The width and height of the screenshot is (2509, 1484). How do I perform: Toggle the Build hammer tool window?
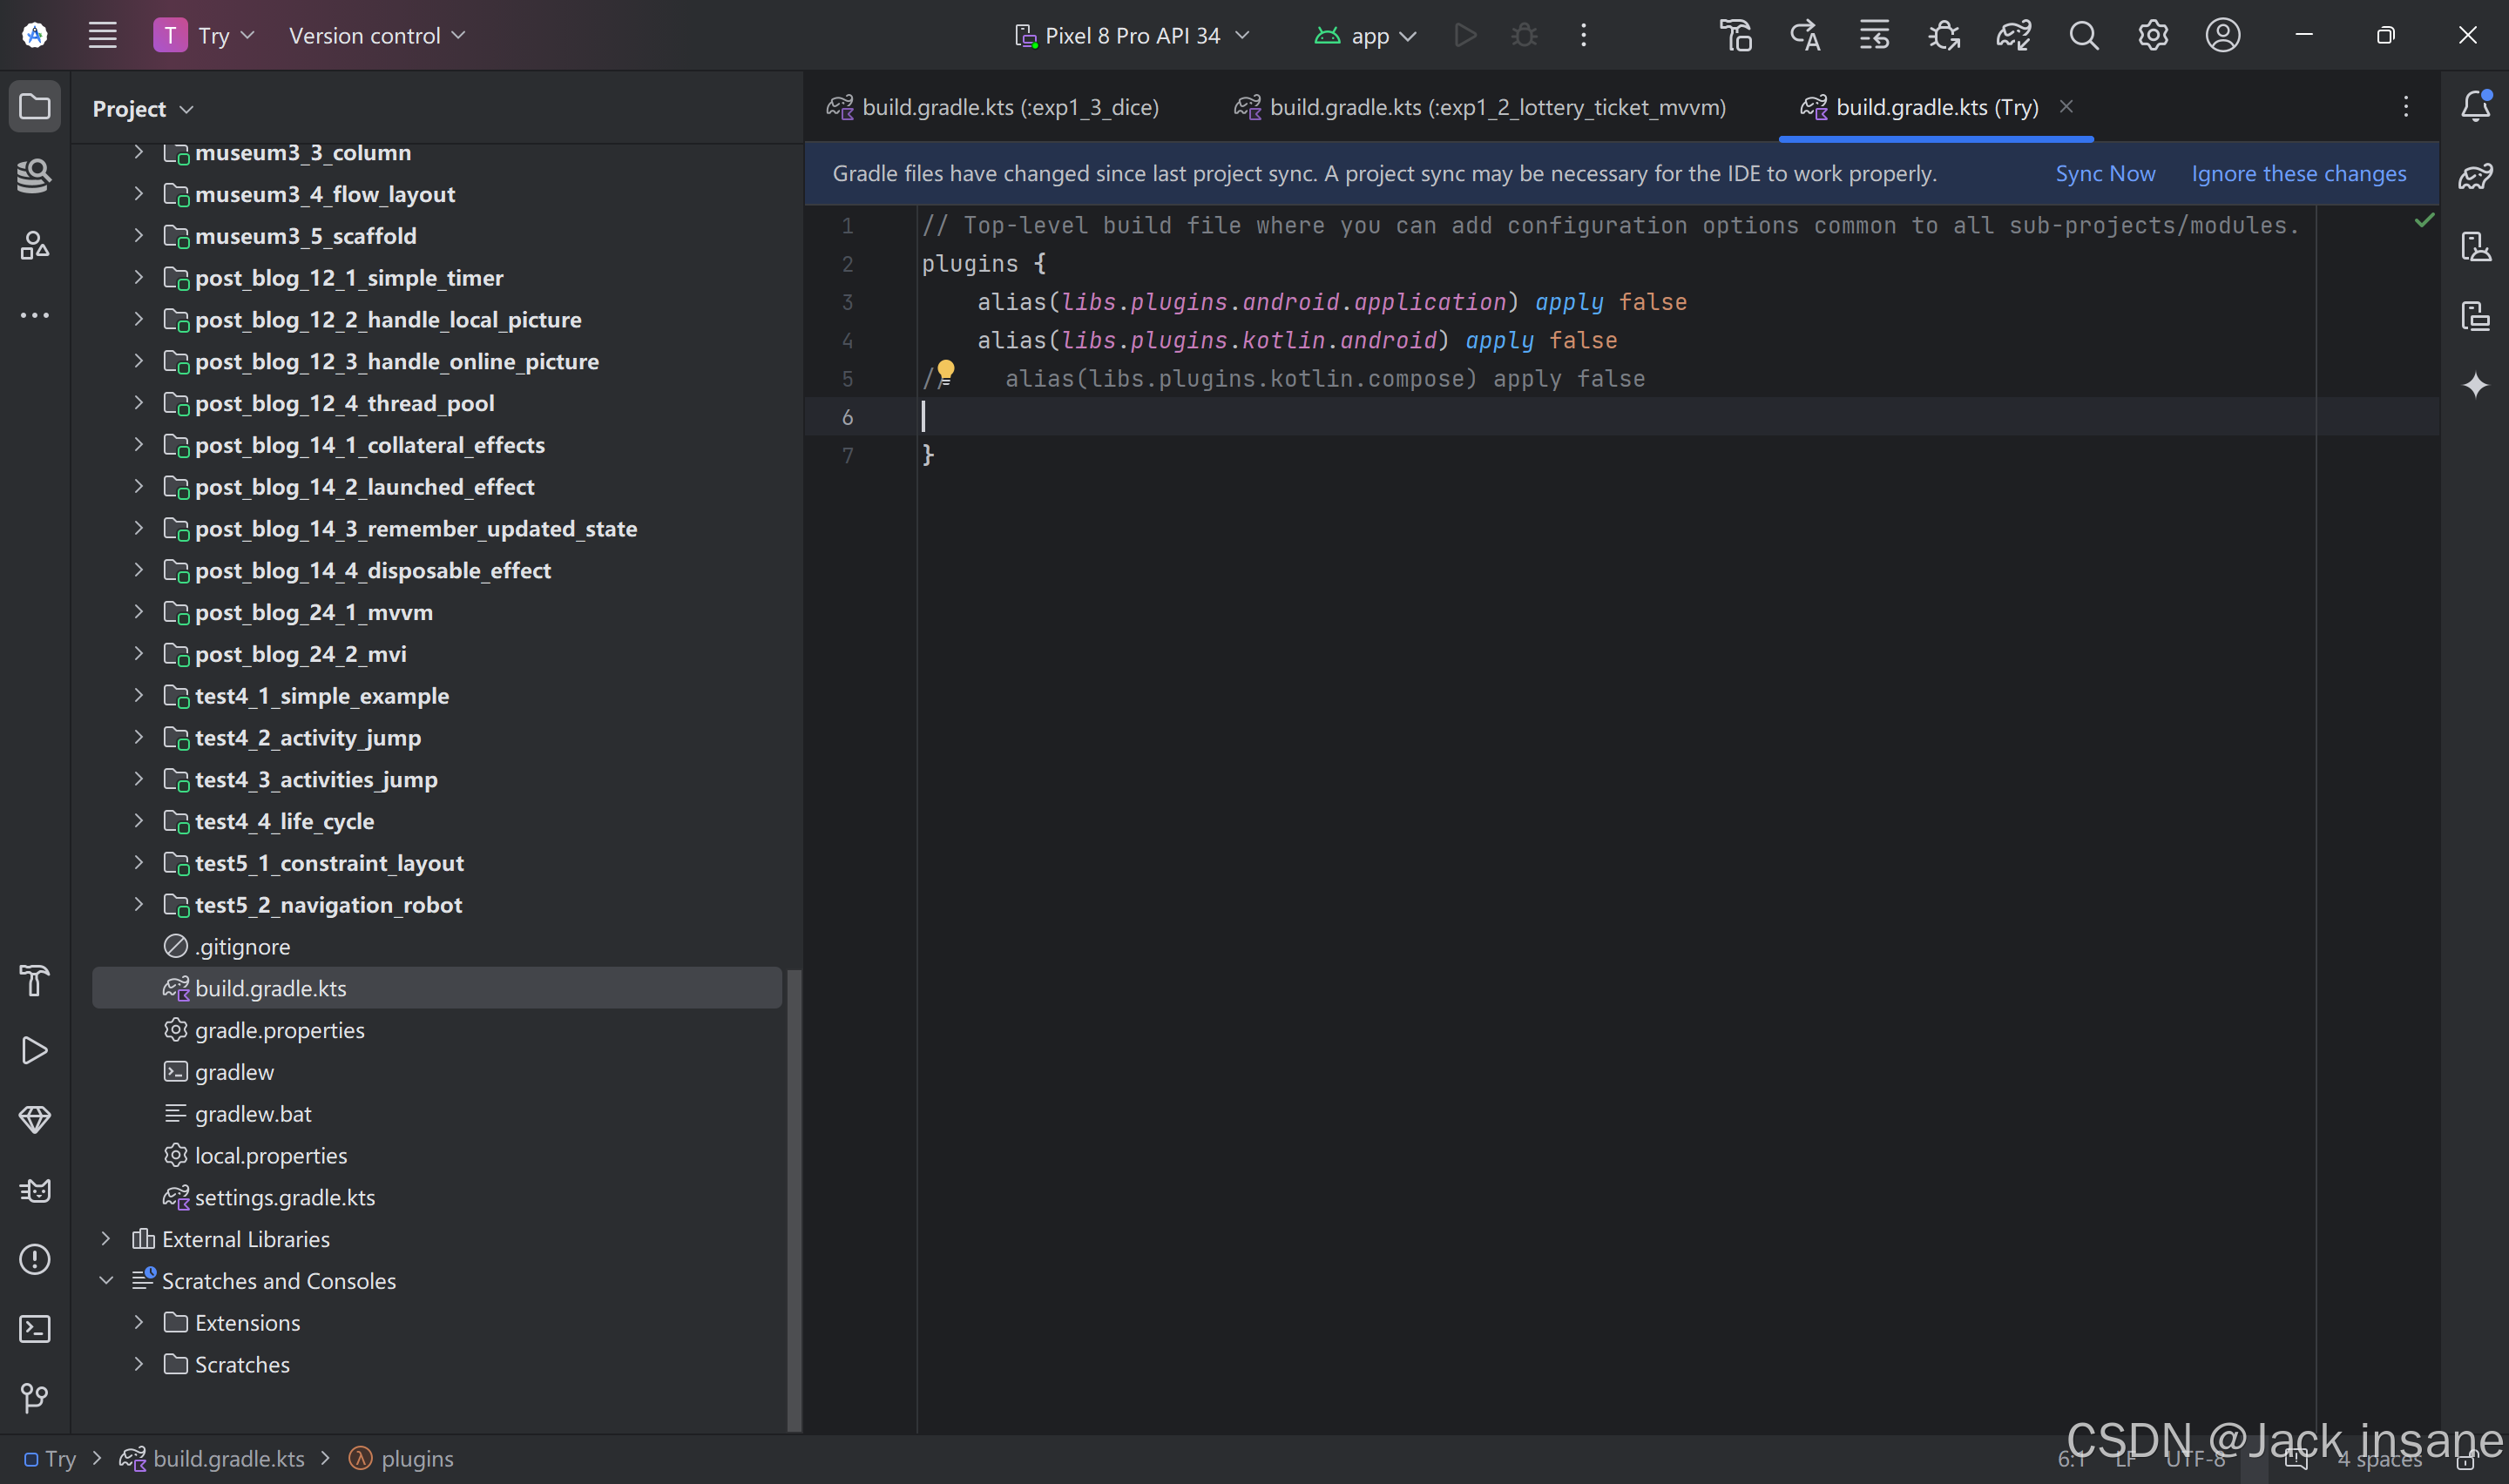point(35,981)
